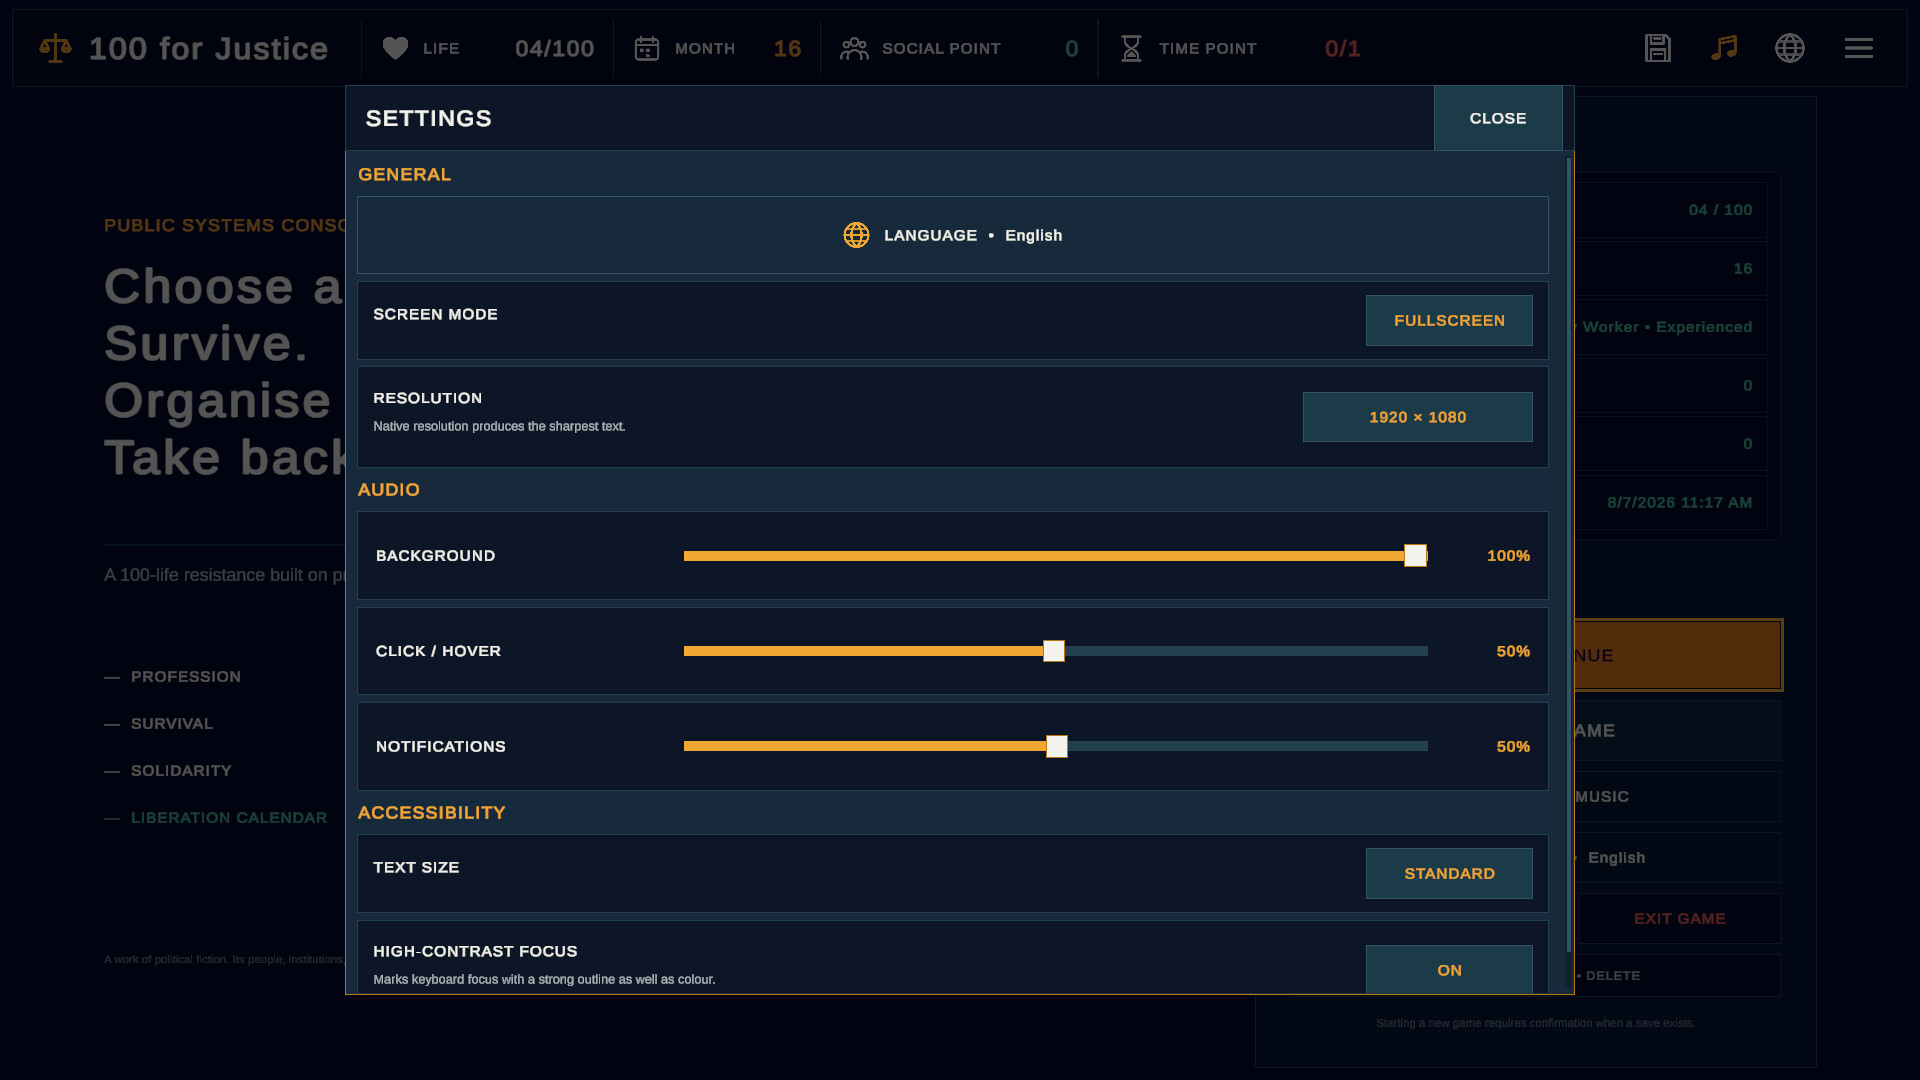The height and width of the screenshot is (1080, 1920).
Task: Click the save date 8/7/2026 11:17 AM
Action: click(1679, 502)
